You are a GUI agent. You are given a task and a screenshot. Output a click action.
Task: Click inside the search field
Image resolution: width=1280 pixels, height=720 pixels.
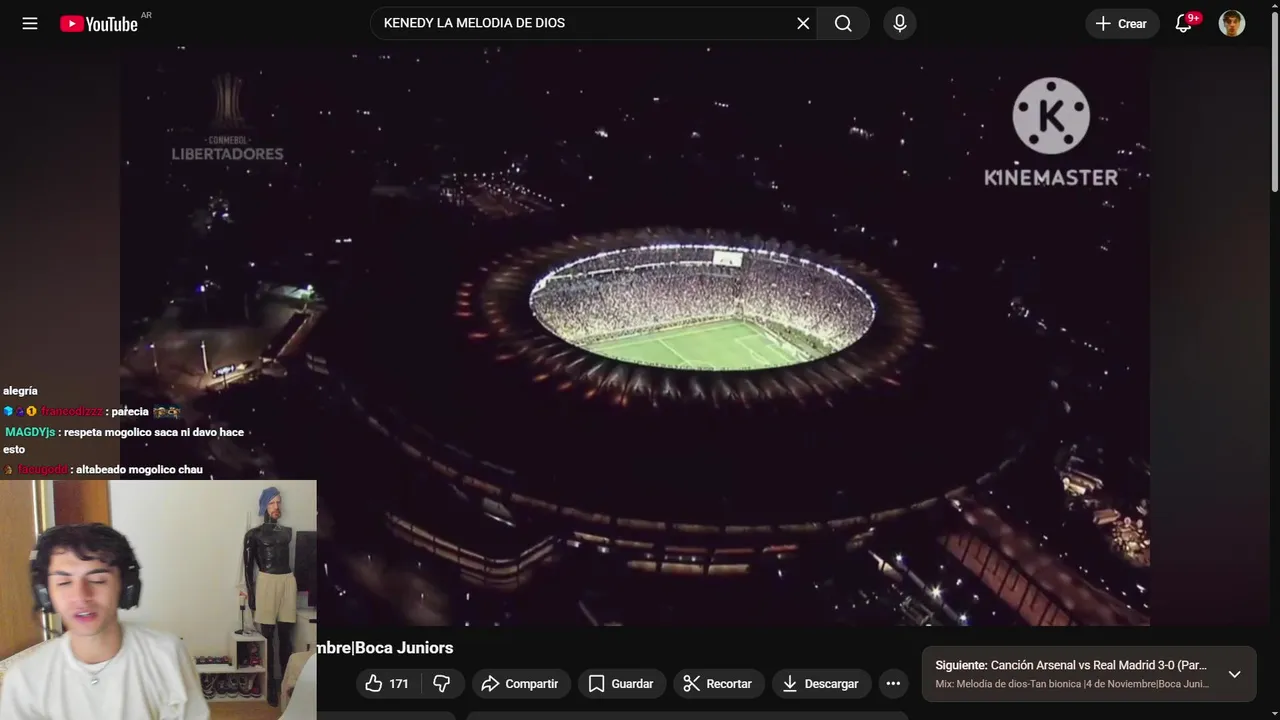point(580,23)
